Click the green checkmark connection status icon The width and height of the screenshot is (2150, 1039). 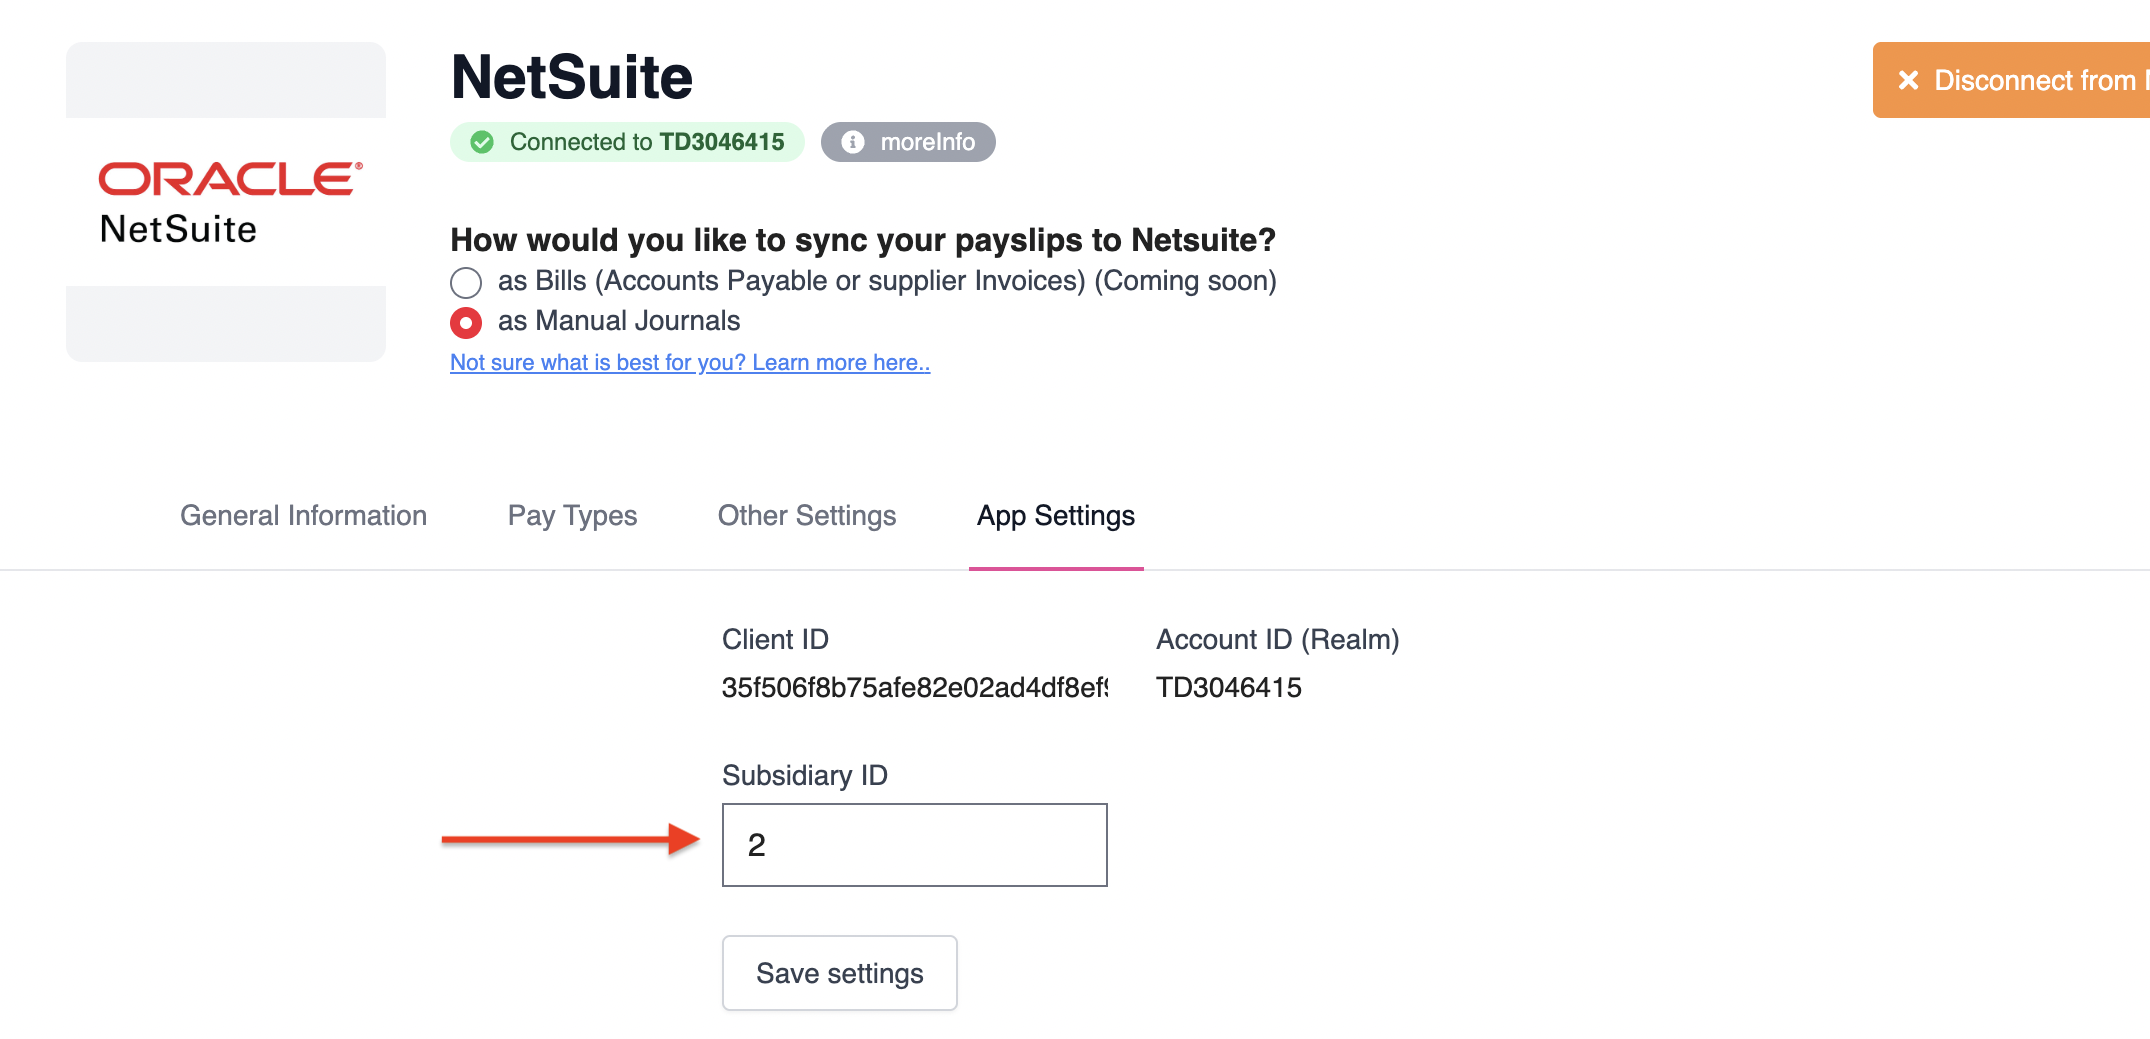[x=482, y=142]
